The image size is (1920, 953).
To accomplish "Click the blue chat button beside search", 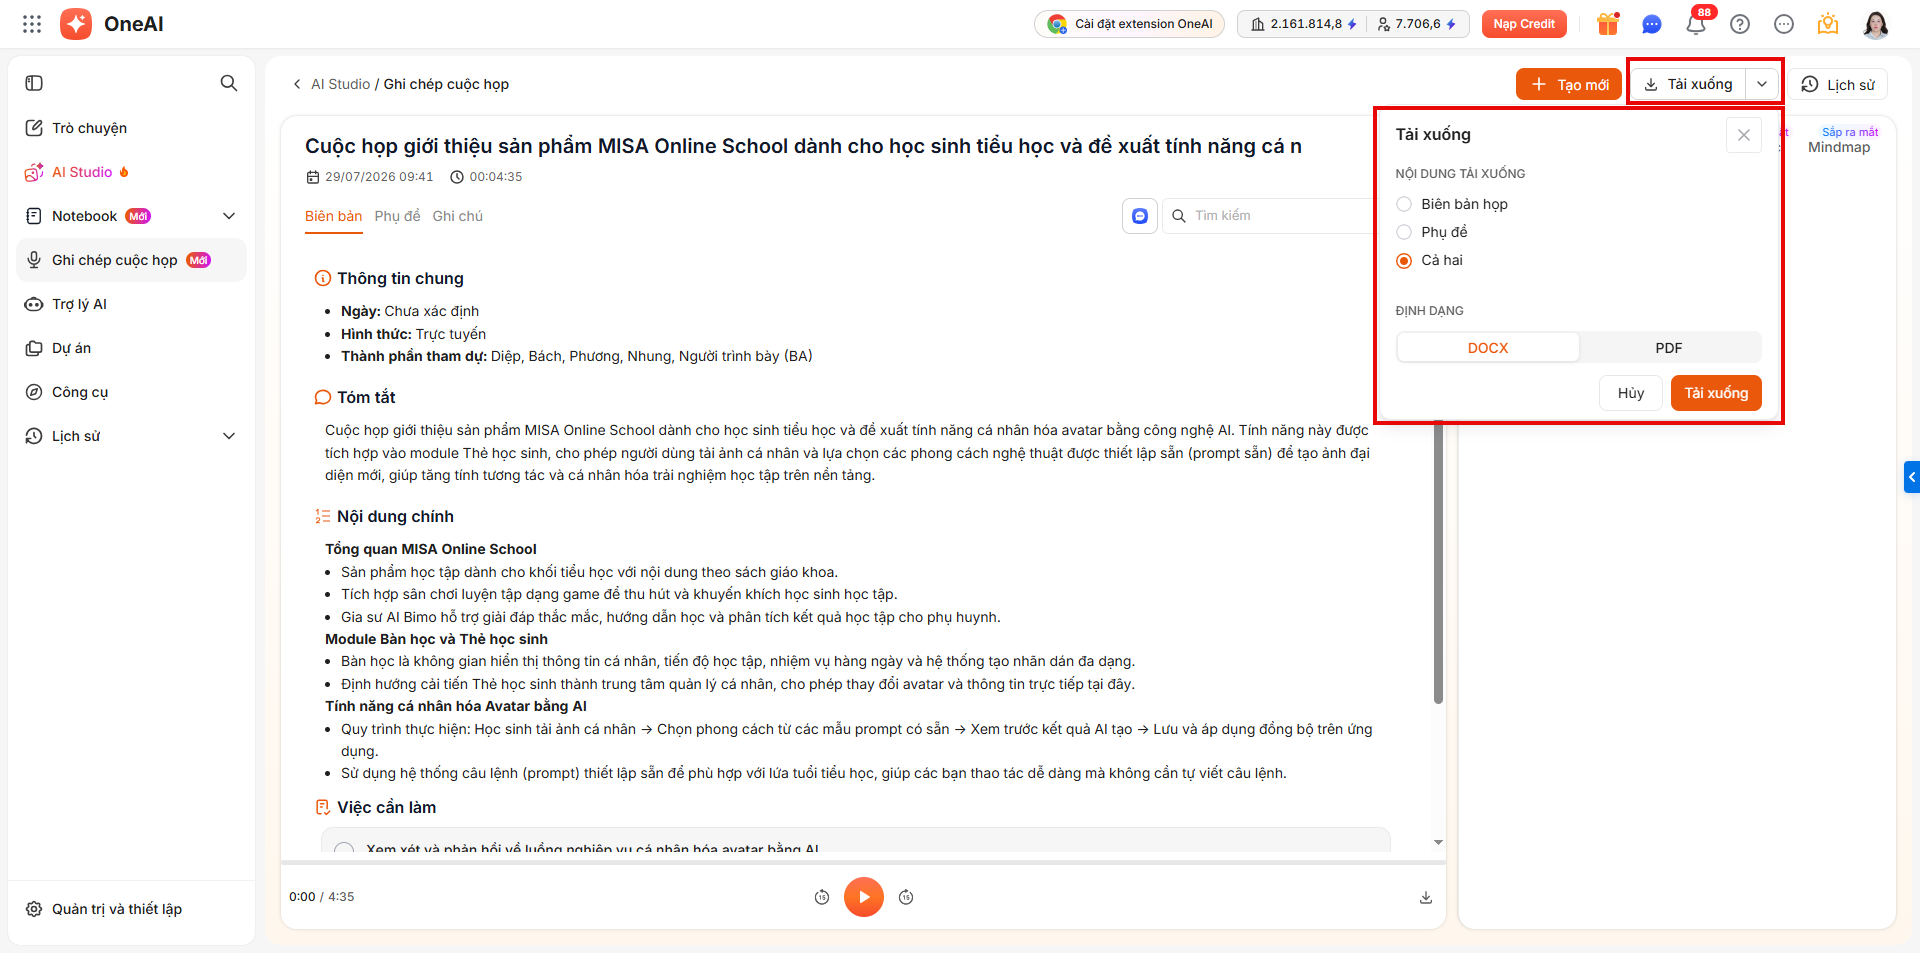I will [1140, 216].
